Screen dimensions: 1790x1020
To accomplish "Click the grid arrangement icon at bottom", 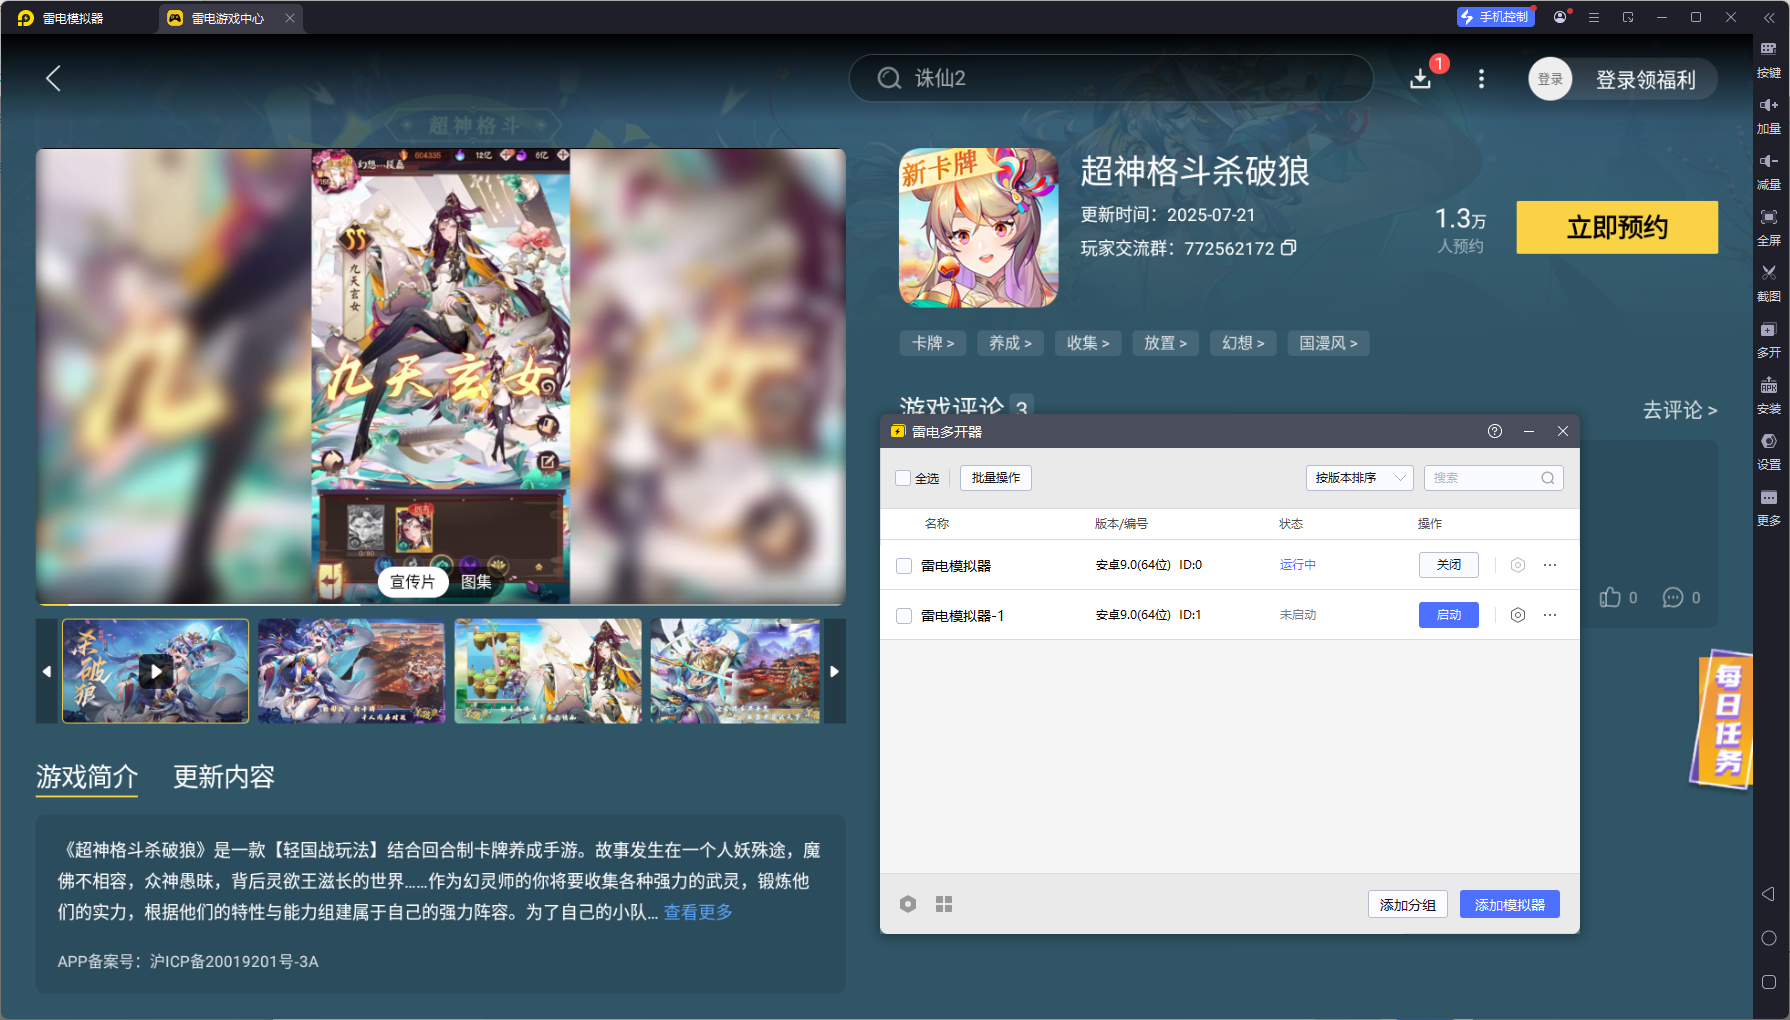I will (944, 904).
